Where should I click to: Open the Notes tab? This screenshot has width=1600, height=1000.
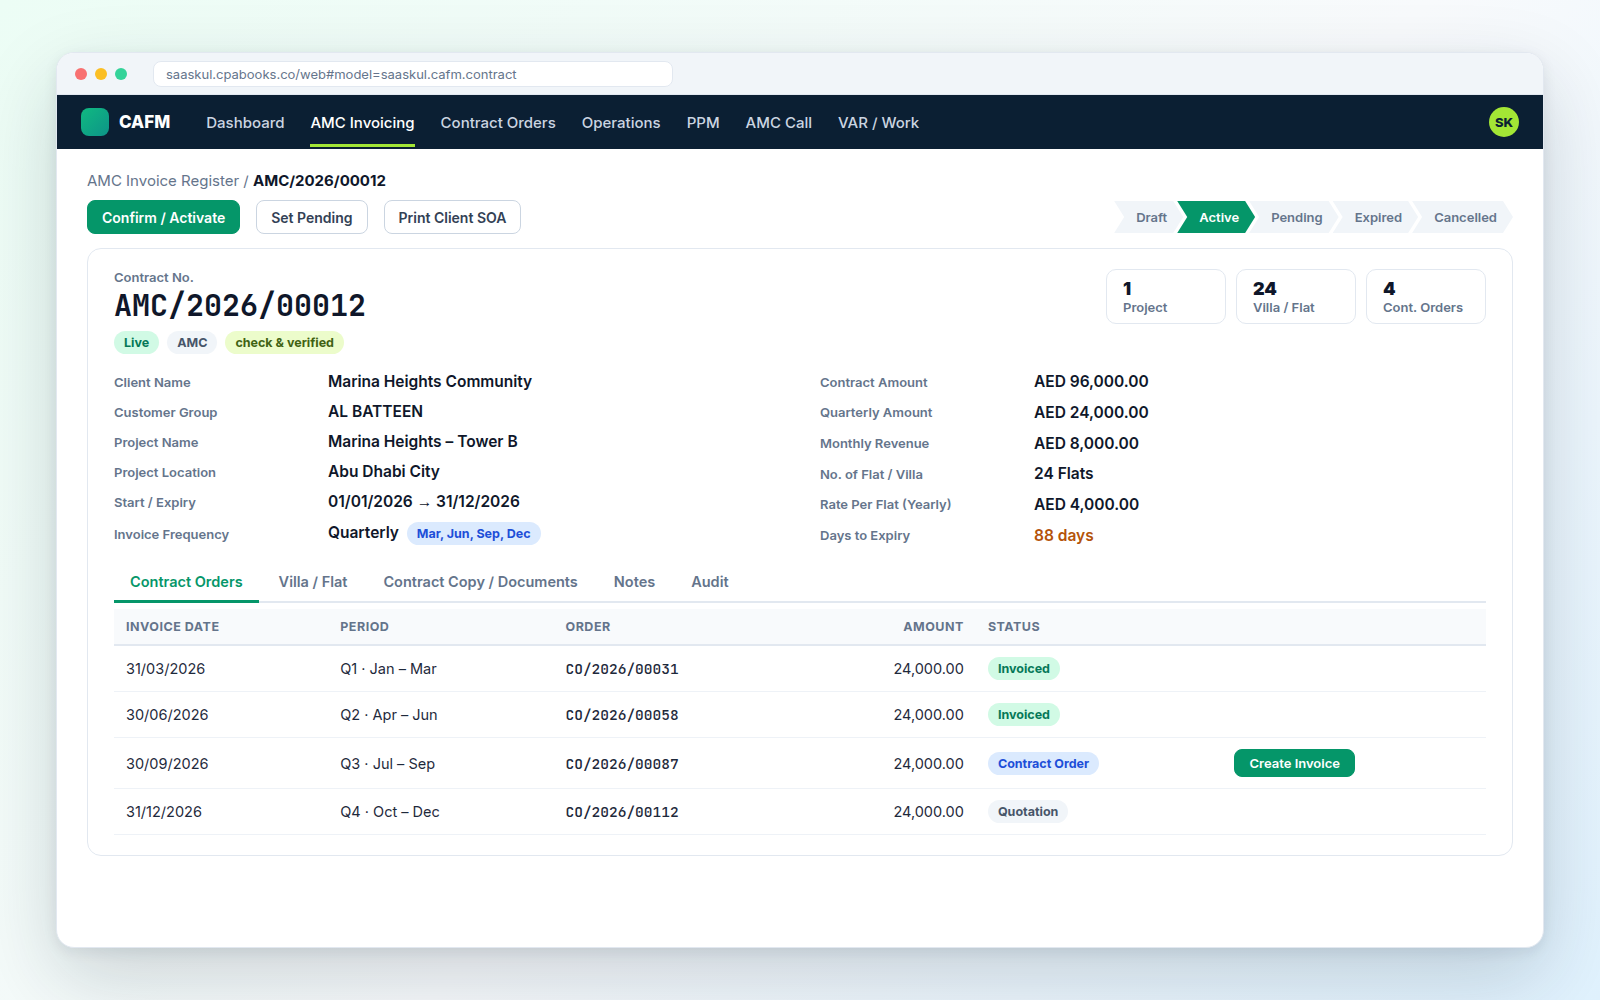634,582
